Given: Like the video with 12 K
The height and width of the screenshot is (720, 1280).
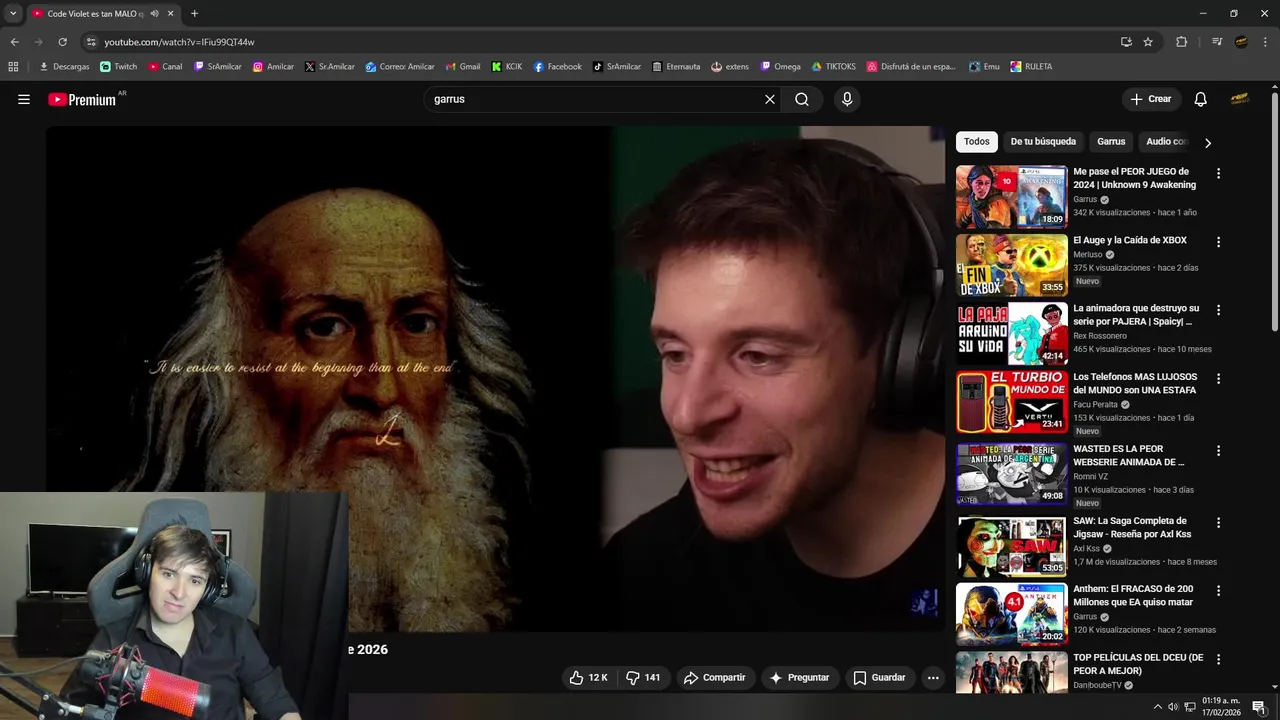Looking at the screenshot, I should point(588,677).
